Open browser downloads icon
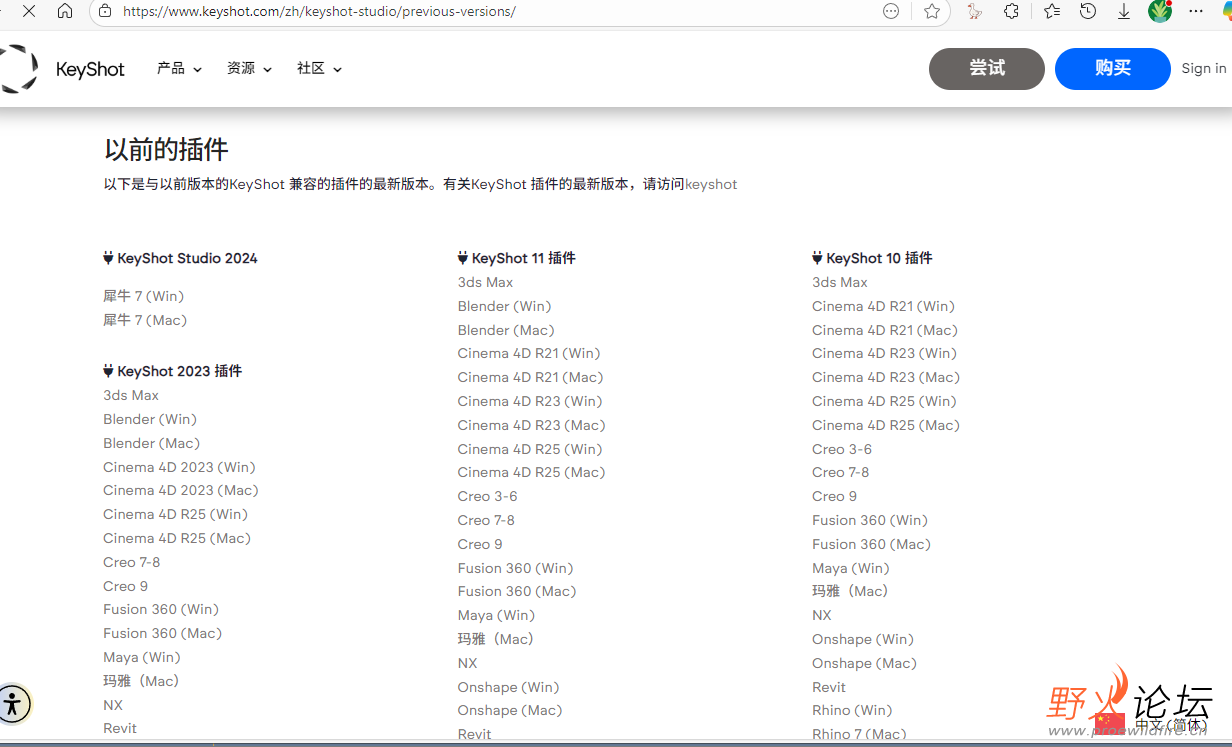This screenshot has width=1232, height=747. [x=1124, y=11]
